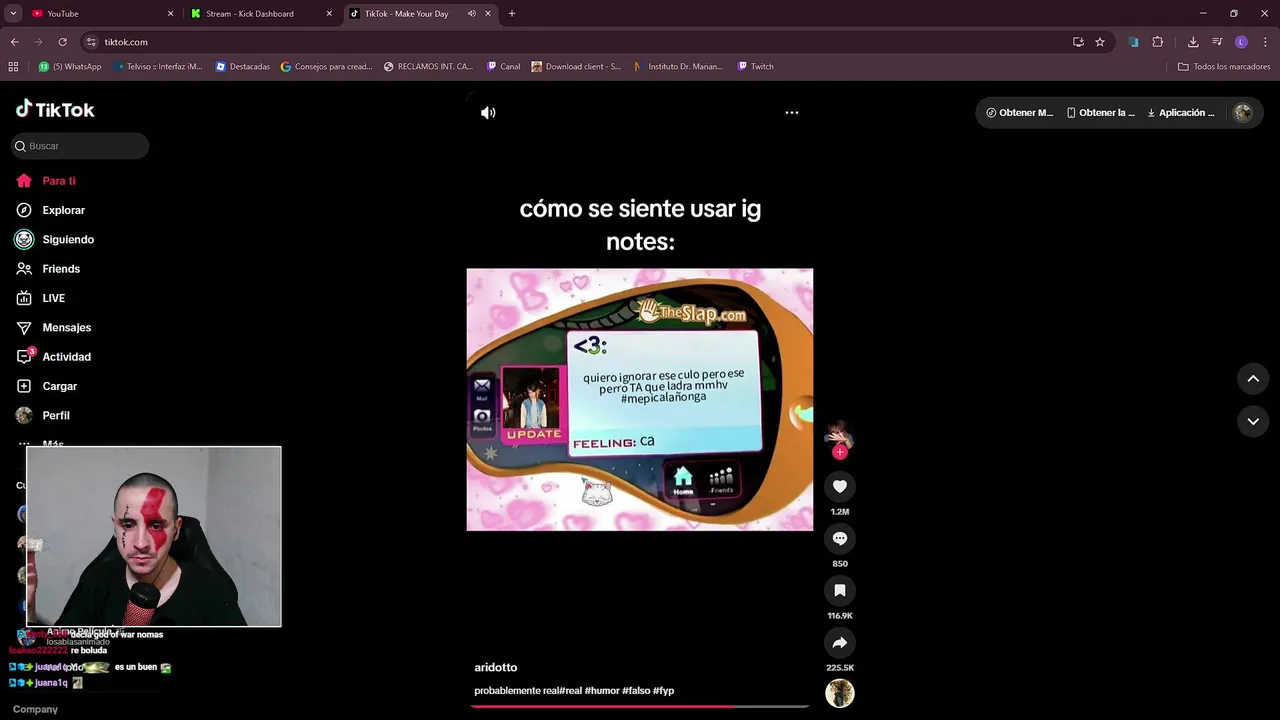Click the Obtener M... button

pos(1019,113)
